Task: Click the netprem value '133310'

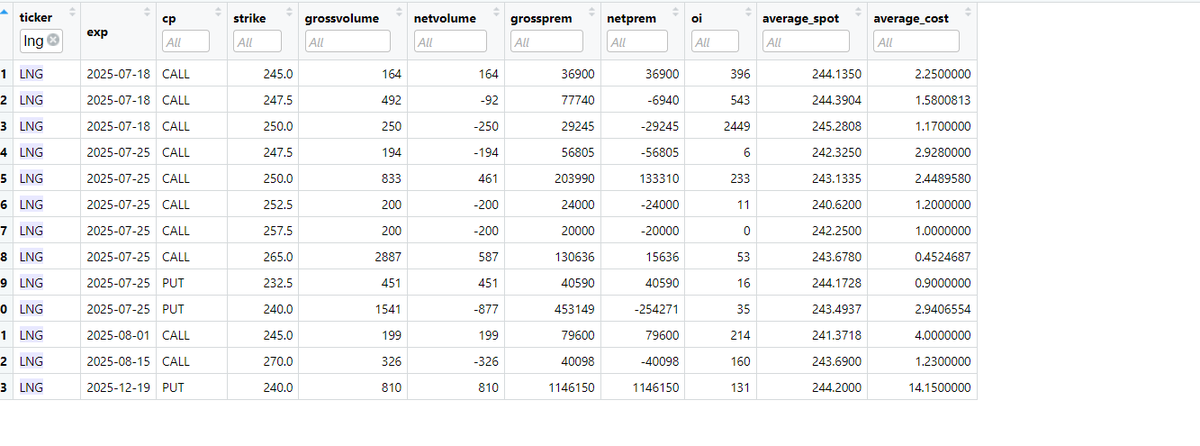Action: coord(658,178)
